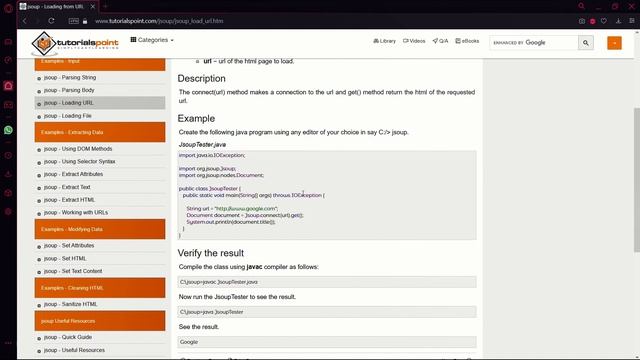Click Examples - Modifying Data header
640x360 pixels.
(x=100, y=229)
